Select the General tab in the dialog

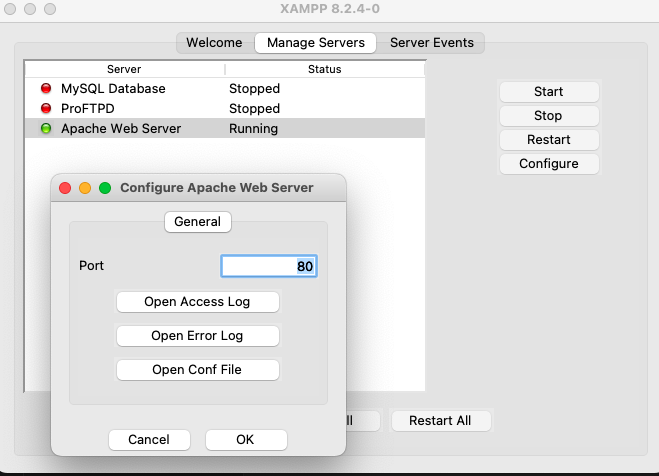pyautogui.click(x=198, y=221)
